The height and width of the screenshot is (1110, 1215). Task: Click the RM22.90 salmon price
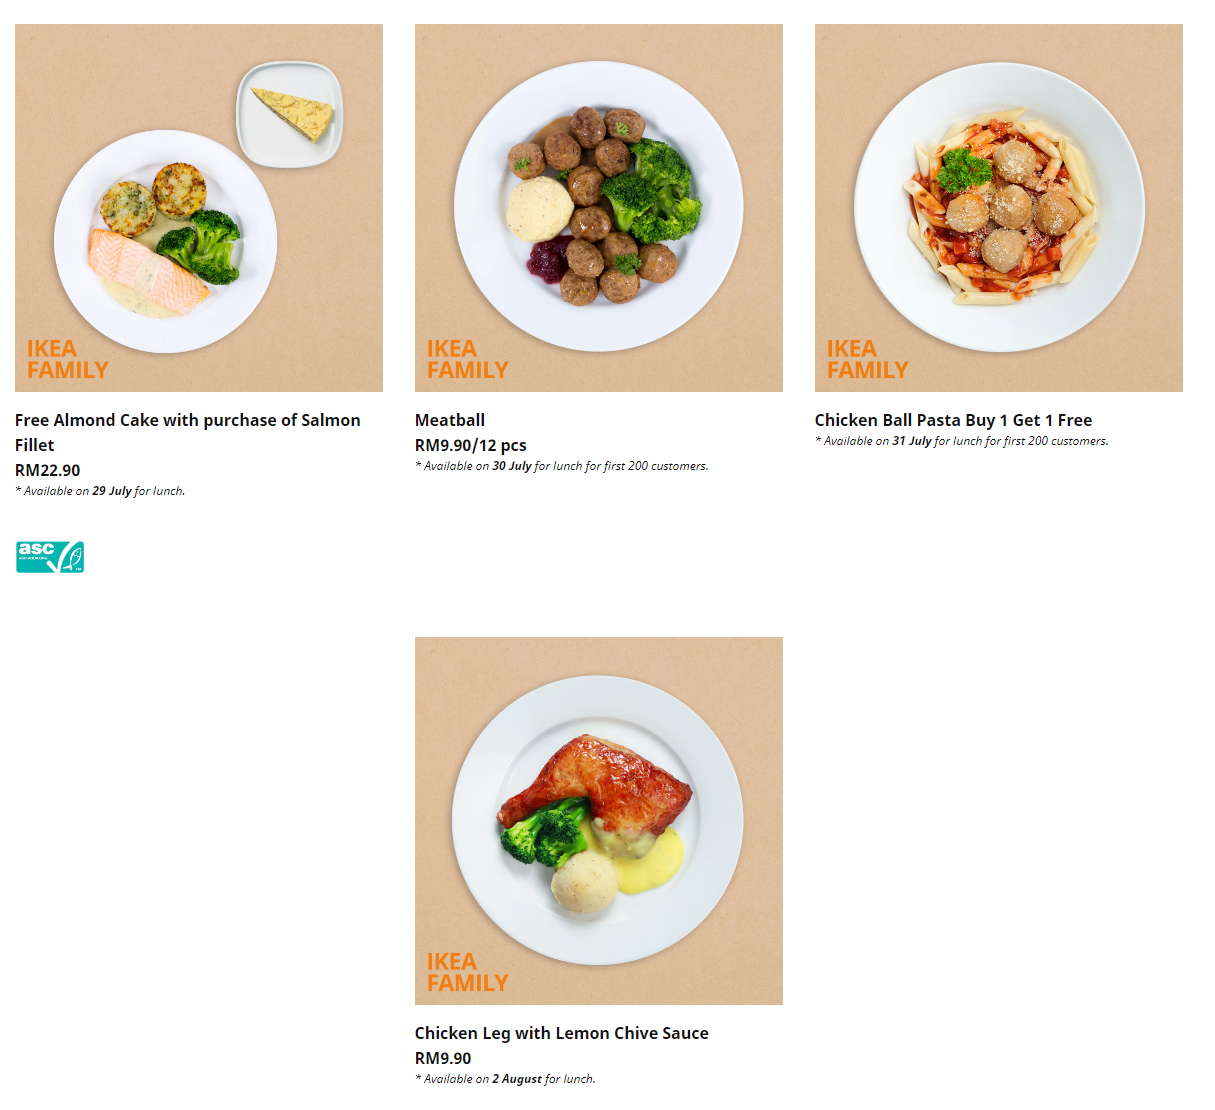point(47,470)
